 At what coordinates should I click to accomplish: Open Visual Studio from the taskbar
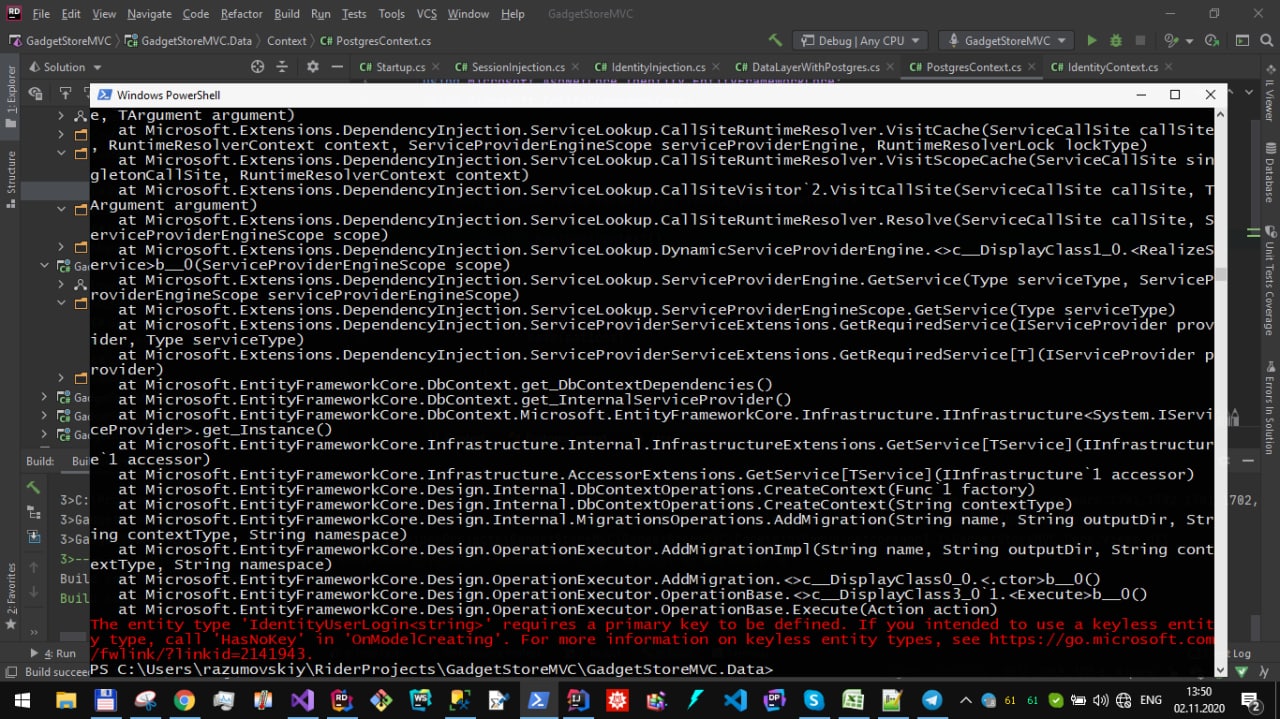pos(302,700)
